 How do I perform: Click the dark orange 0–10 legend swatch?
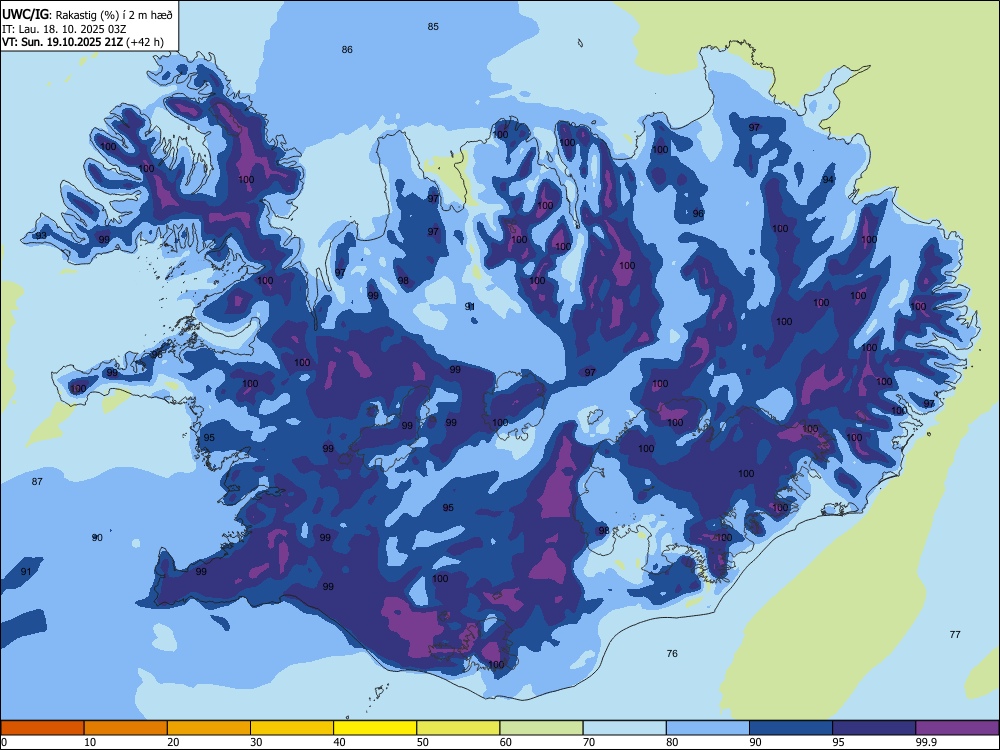[x=42, y=728]
